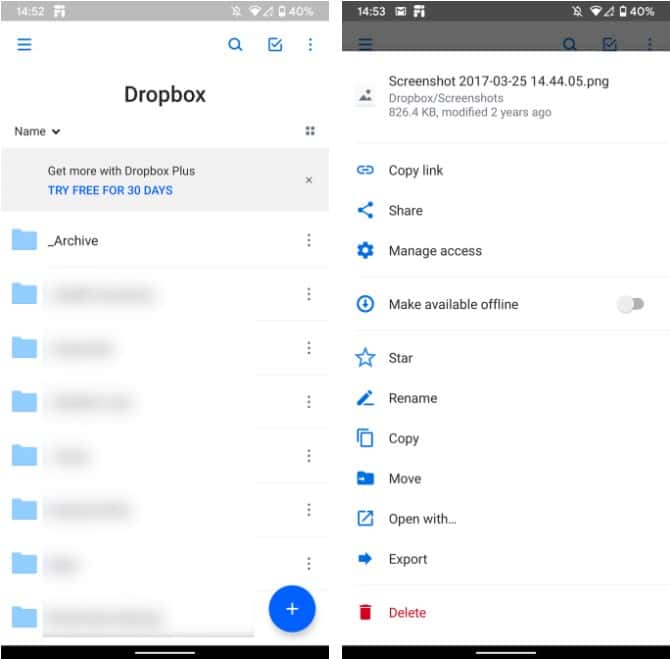Tap the star outline icon
Viewport: 670px width, 659px height.
pos(365,357)
